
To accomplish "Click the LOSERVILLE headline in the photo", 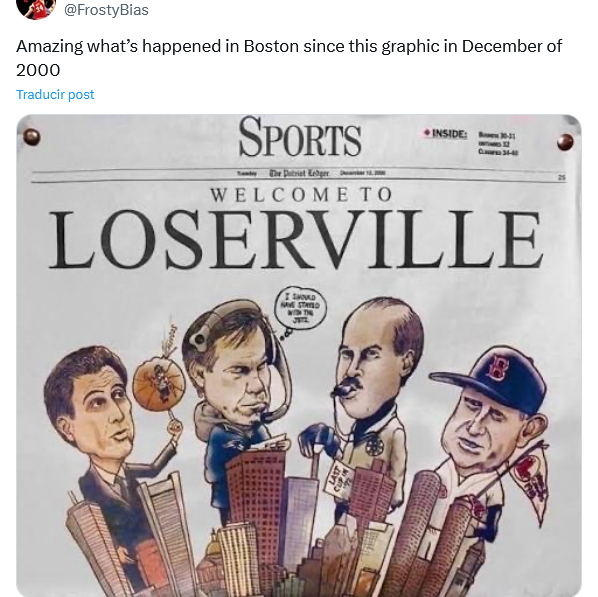I will coord(295,239).
